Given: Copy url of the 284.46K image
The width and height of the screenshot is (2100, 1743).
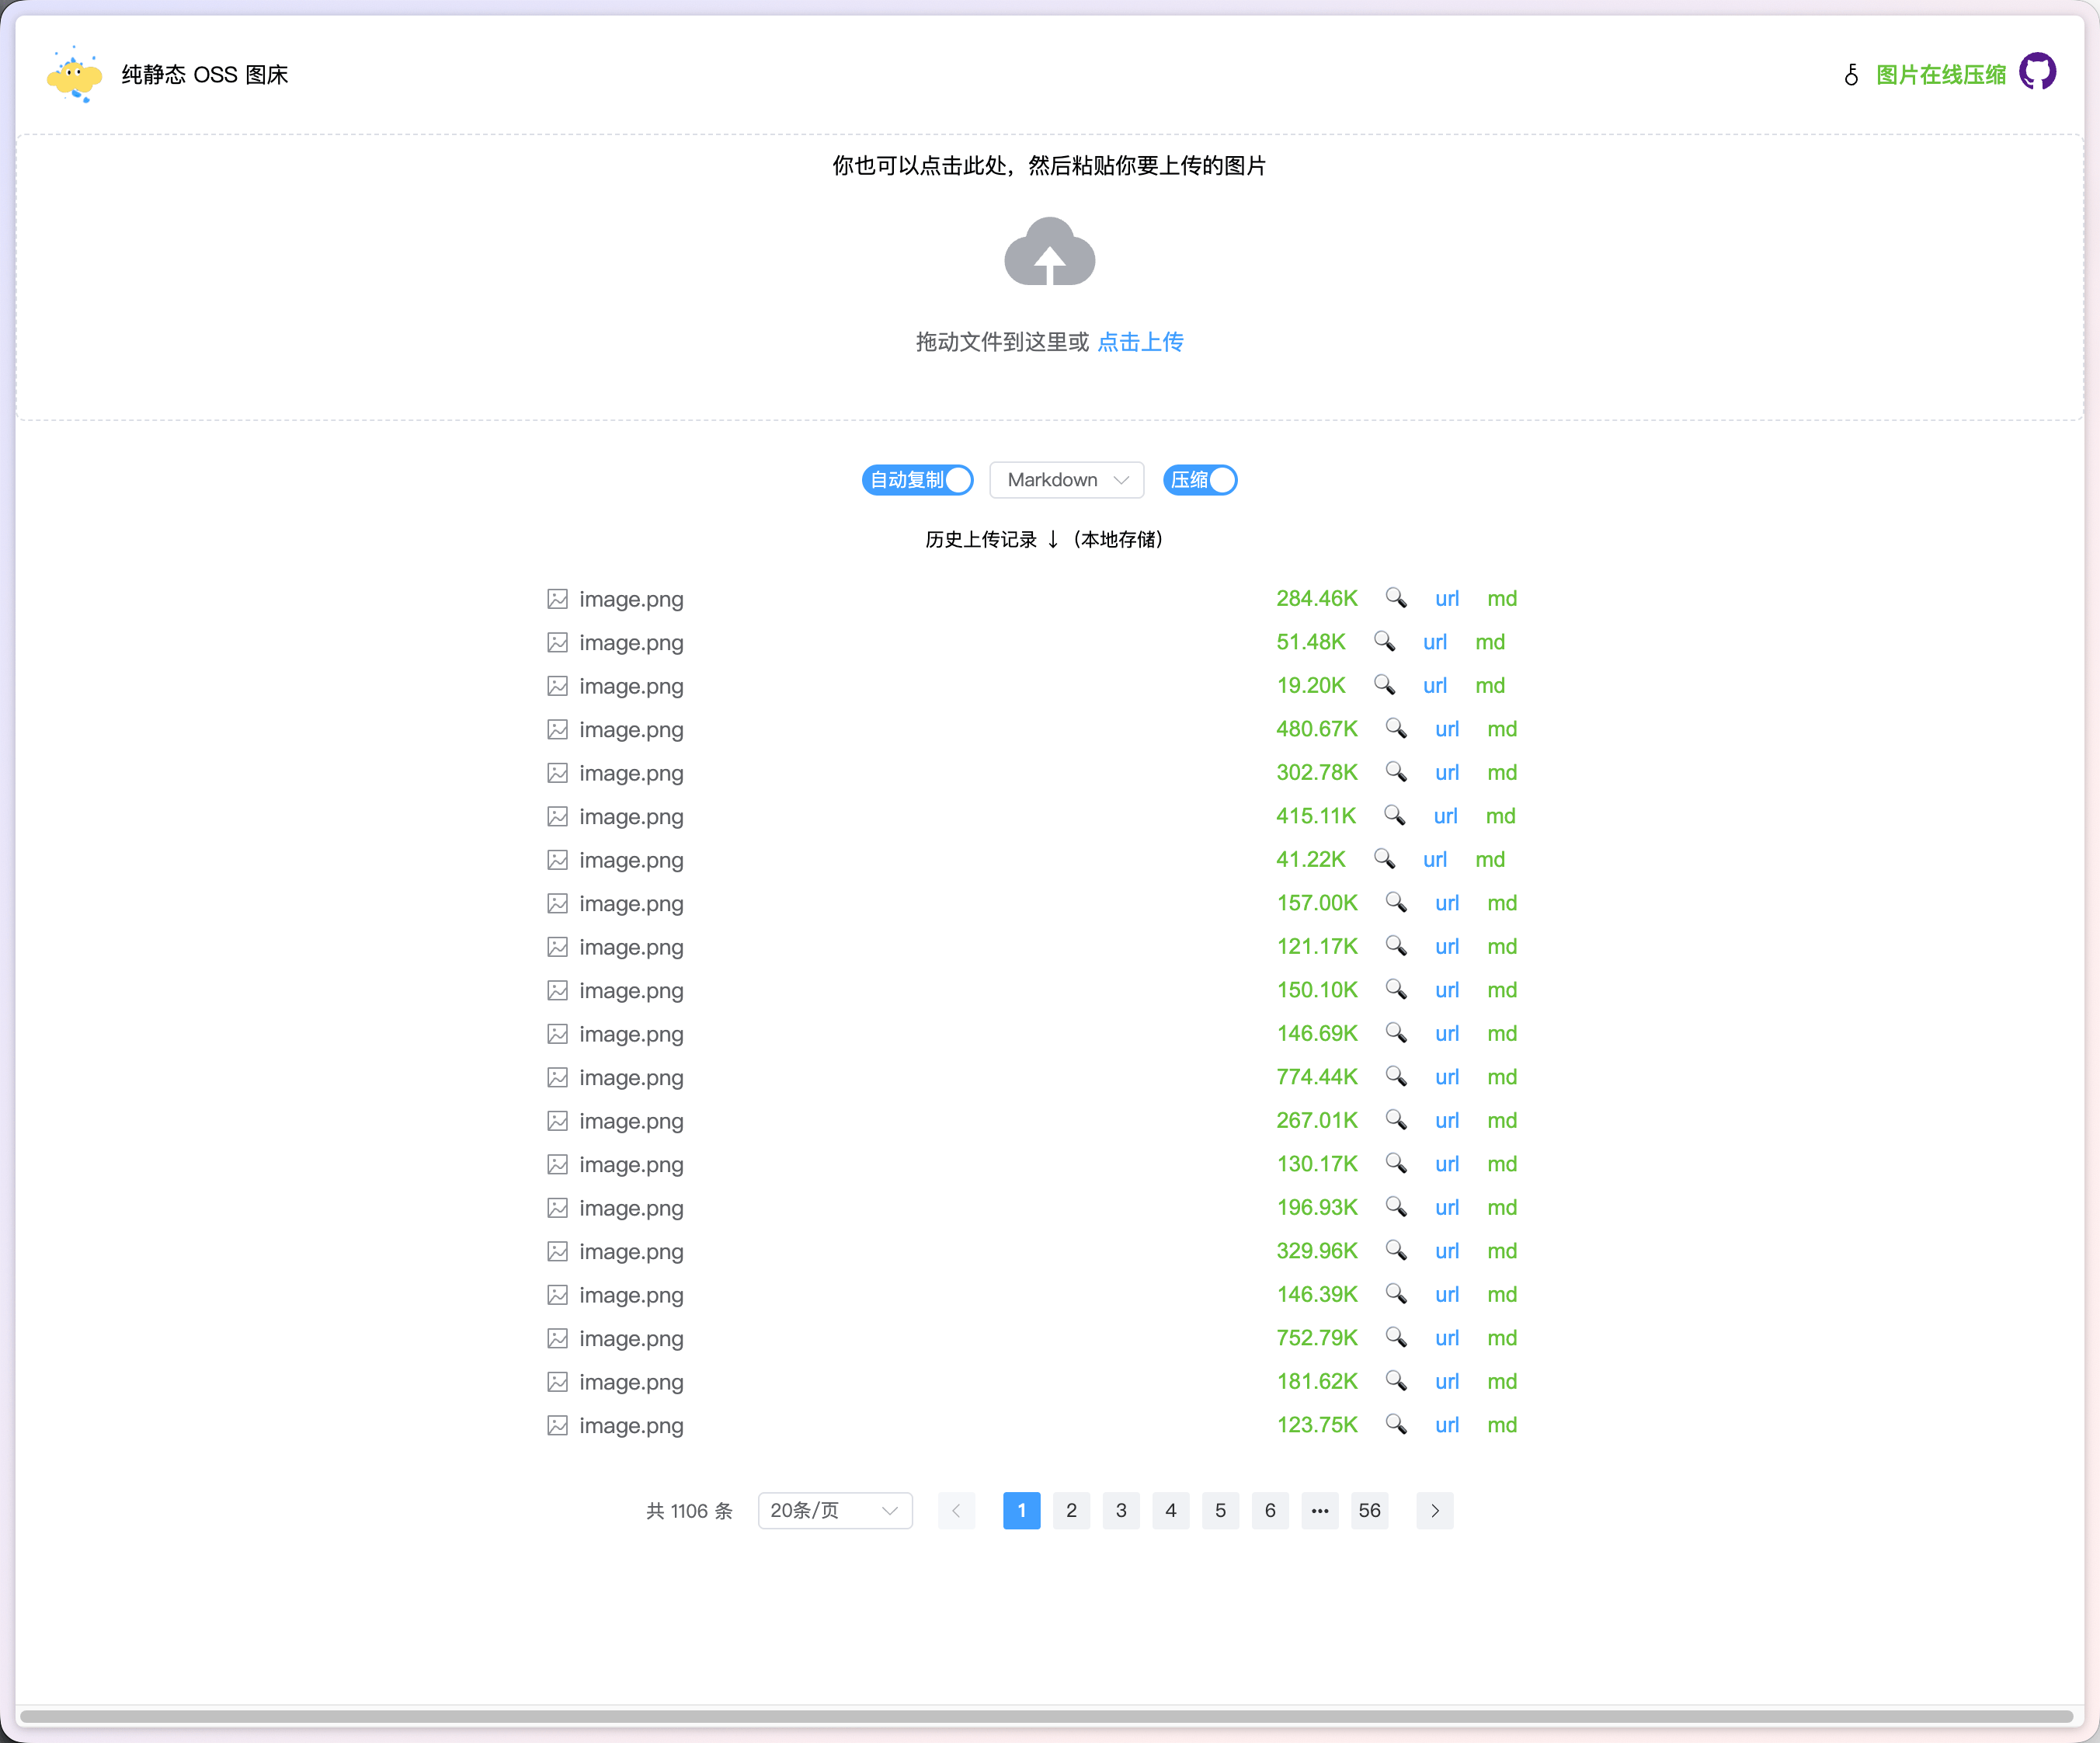Looking at the screenshot, I should tap(1447, 598).
